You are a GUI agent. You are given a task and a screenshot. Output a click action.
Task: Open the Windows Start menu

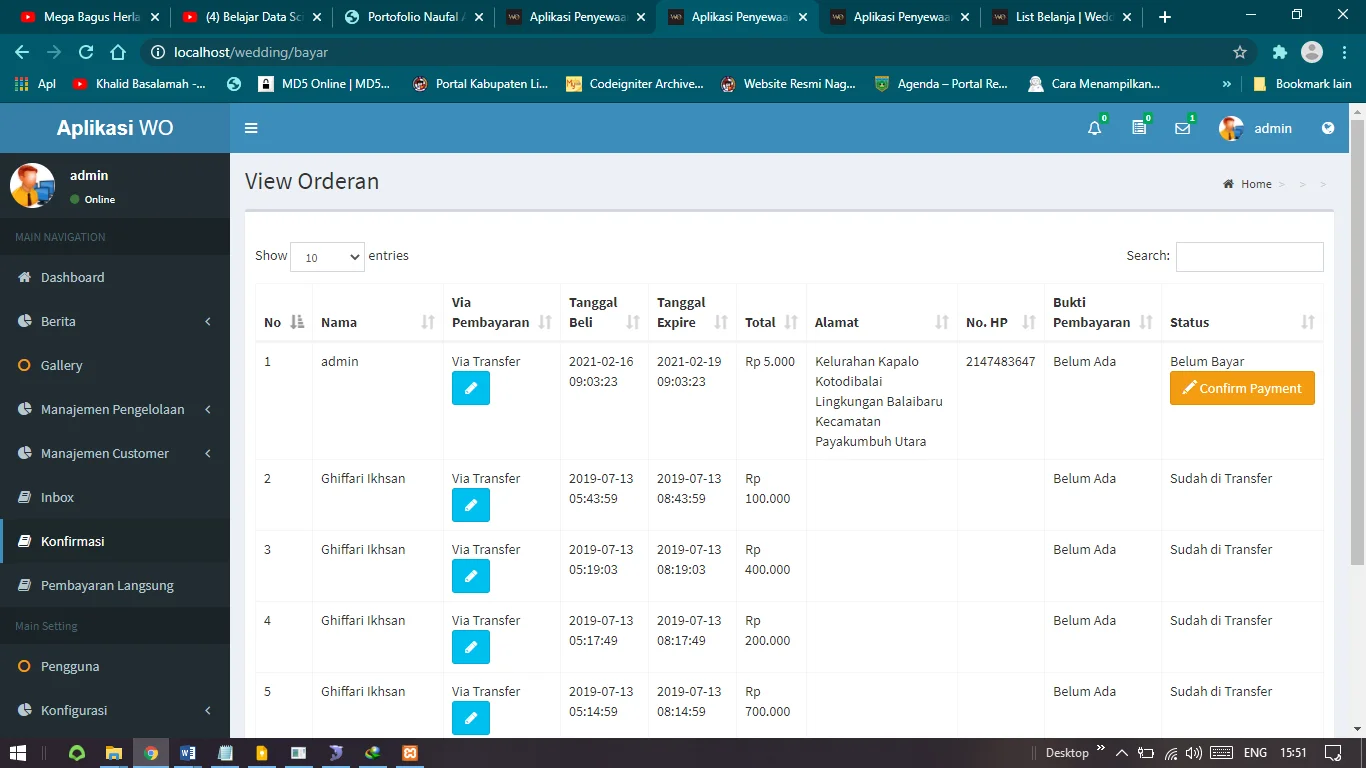pos(17,753)
